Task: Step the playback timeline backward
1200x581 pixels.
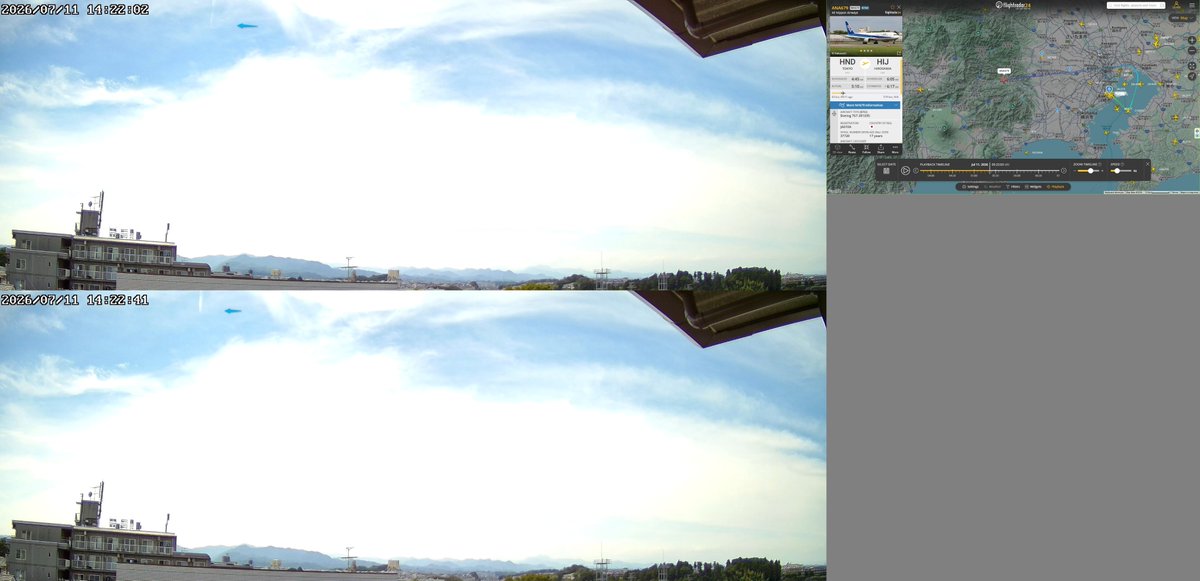Action: [x=915, y=171]
